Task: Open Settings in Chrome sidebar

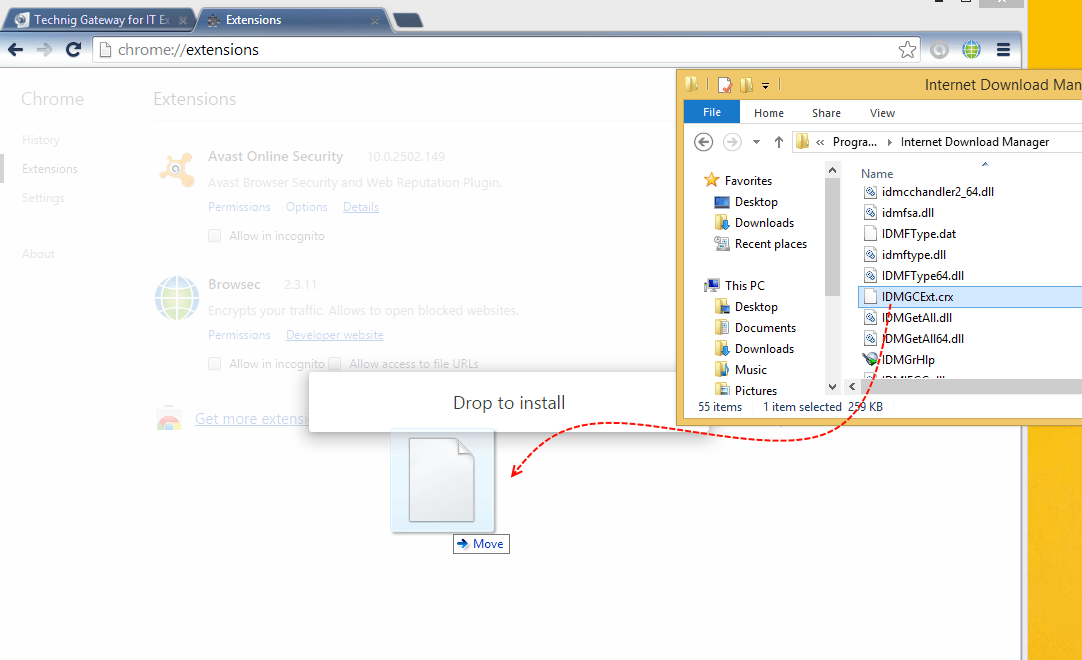Action: [43, 198]
